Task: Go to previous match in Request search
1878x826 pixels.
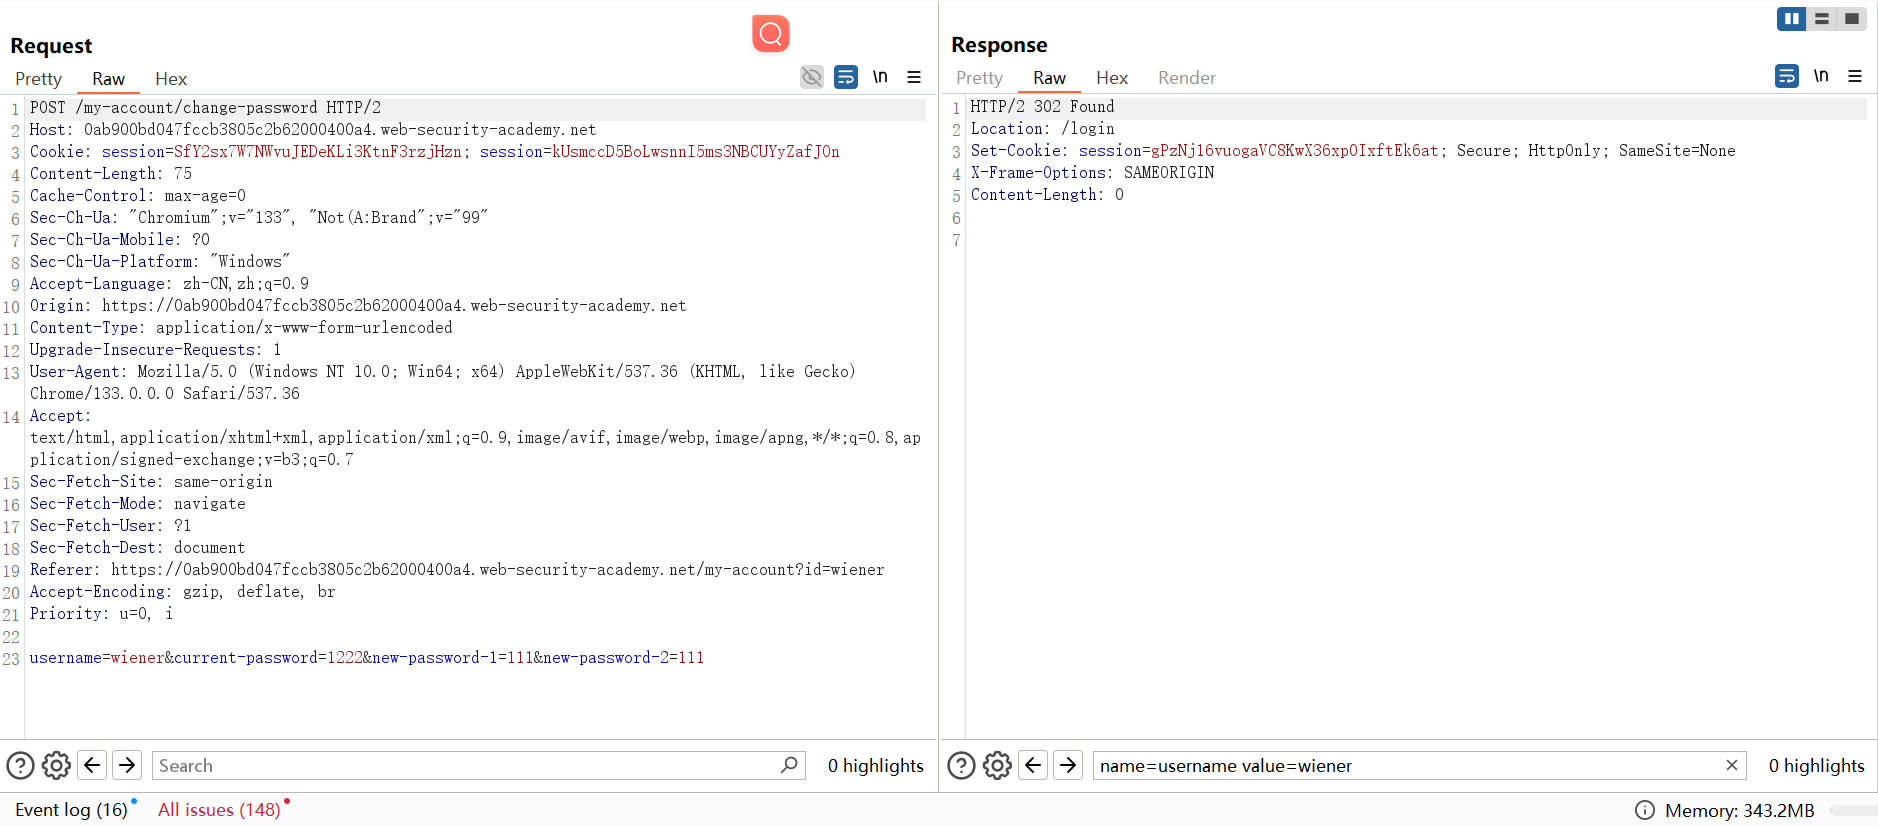Action: [92, 765]
